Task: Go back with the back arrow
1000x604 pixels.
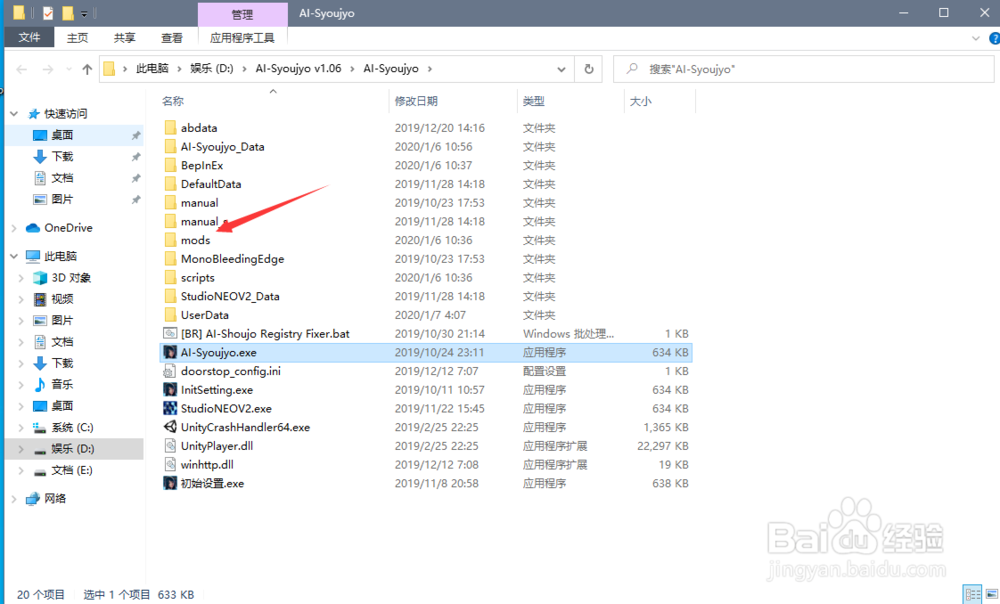Action: pos(22,69)
